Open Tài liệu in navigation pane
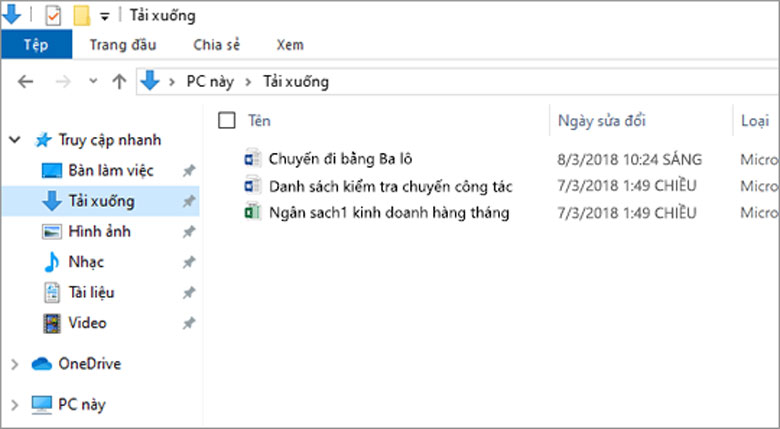The width and height of the screenshot is (780, 429). [92, 293]
